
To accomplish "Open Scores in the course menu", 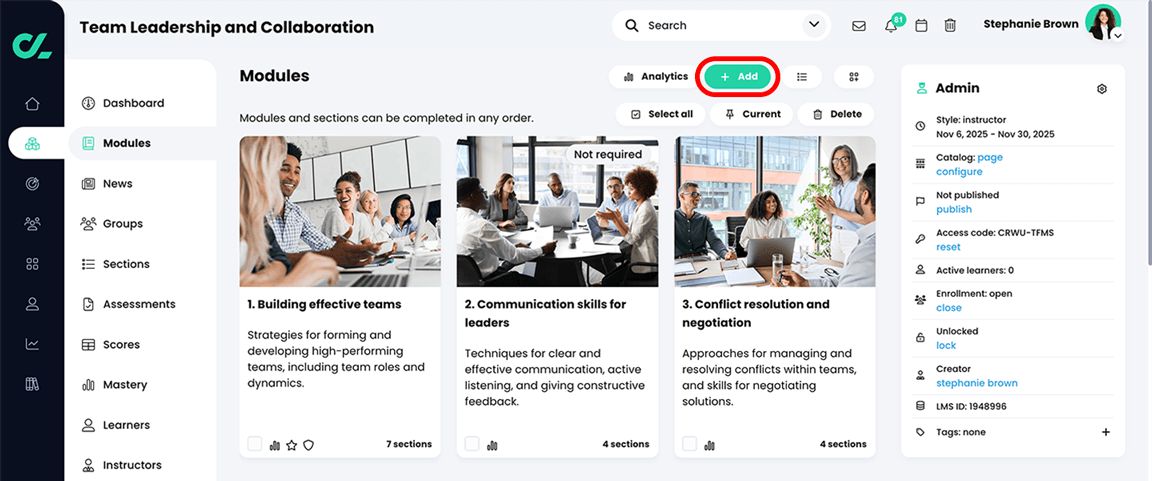I will 121,344.
